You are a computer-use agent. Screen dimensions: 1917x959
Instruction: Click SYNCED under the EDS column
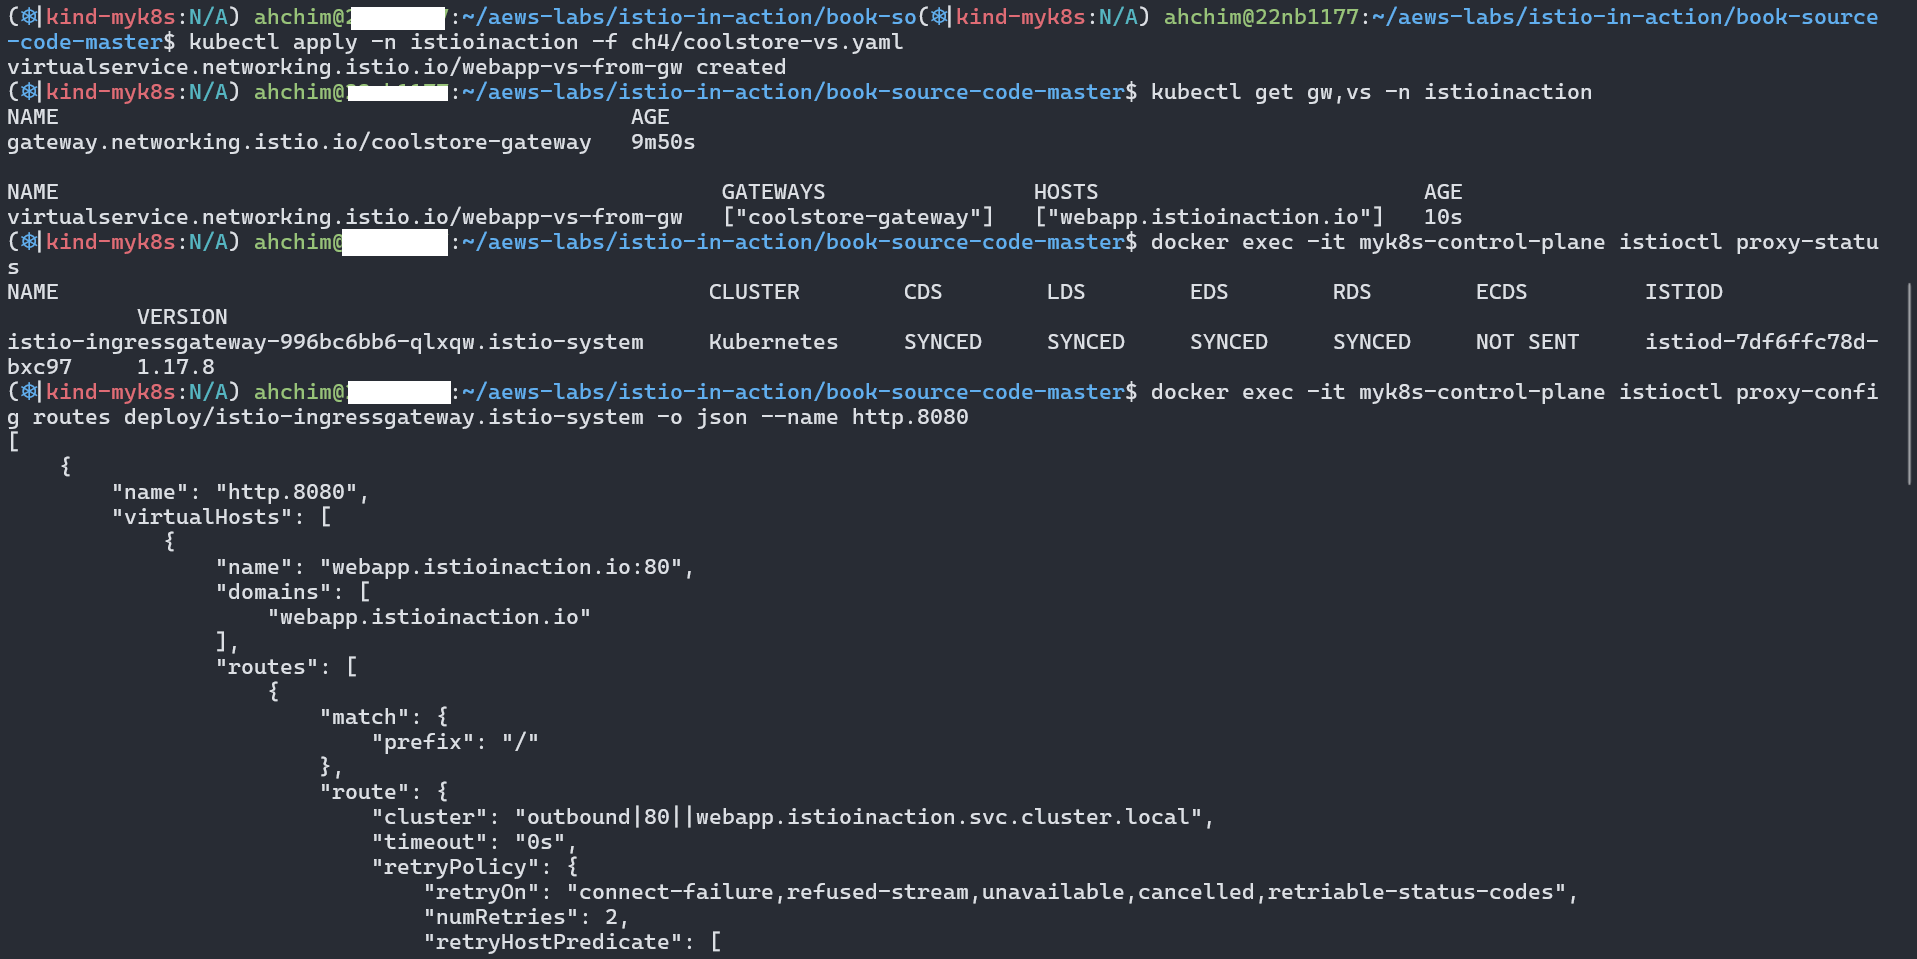1229,342
